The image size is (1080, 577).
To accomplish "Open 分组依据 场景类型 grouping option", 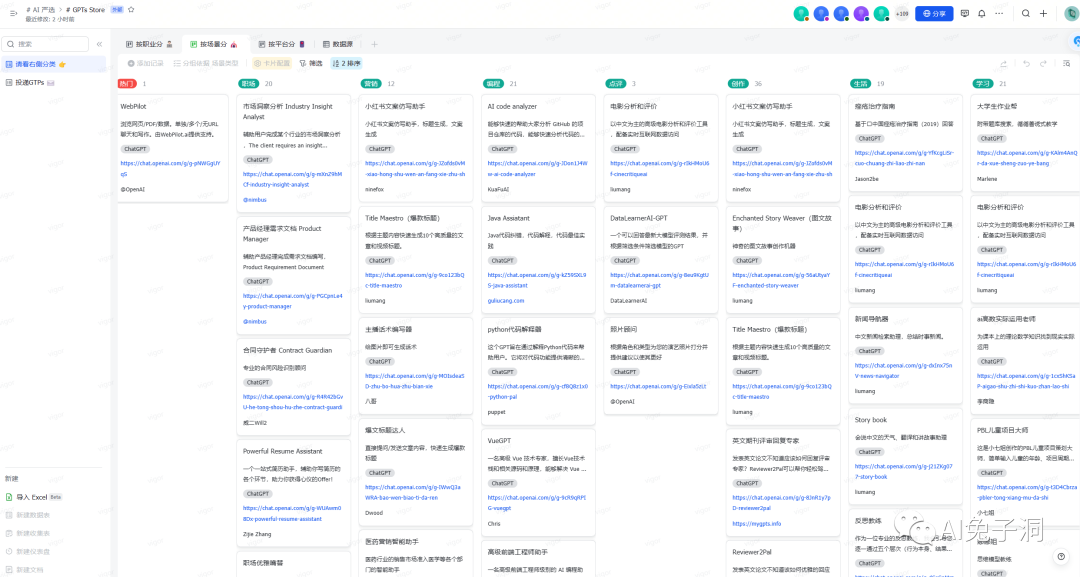I will point(206,63).
